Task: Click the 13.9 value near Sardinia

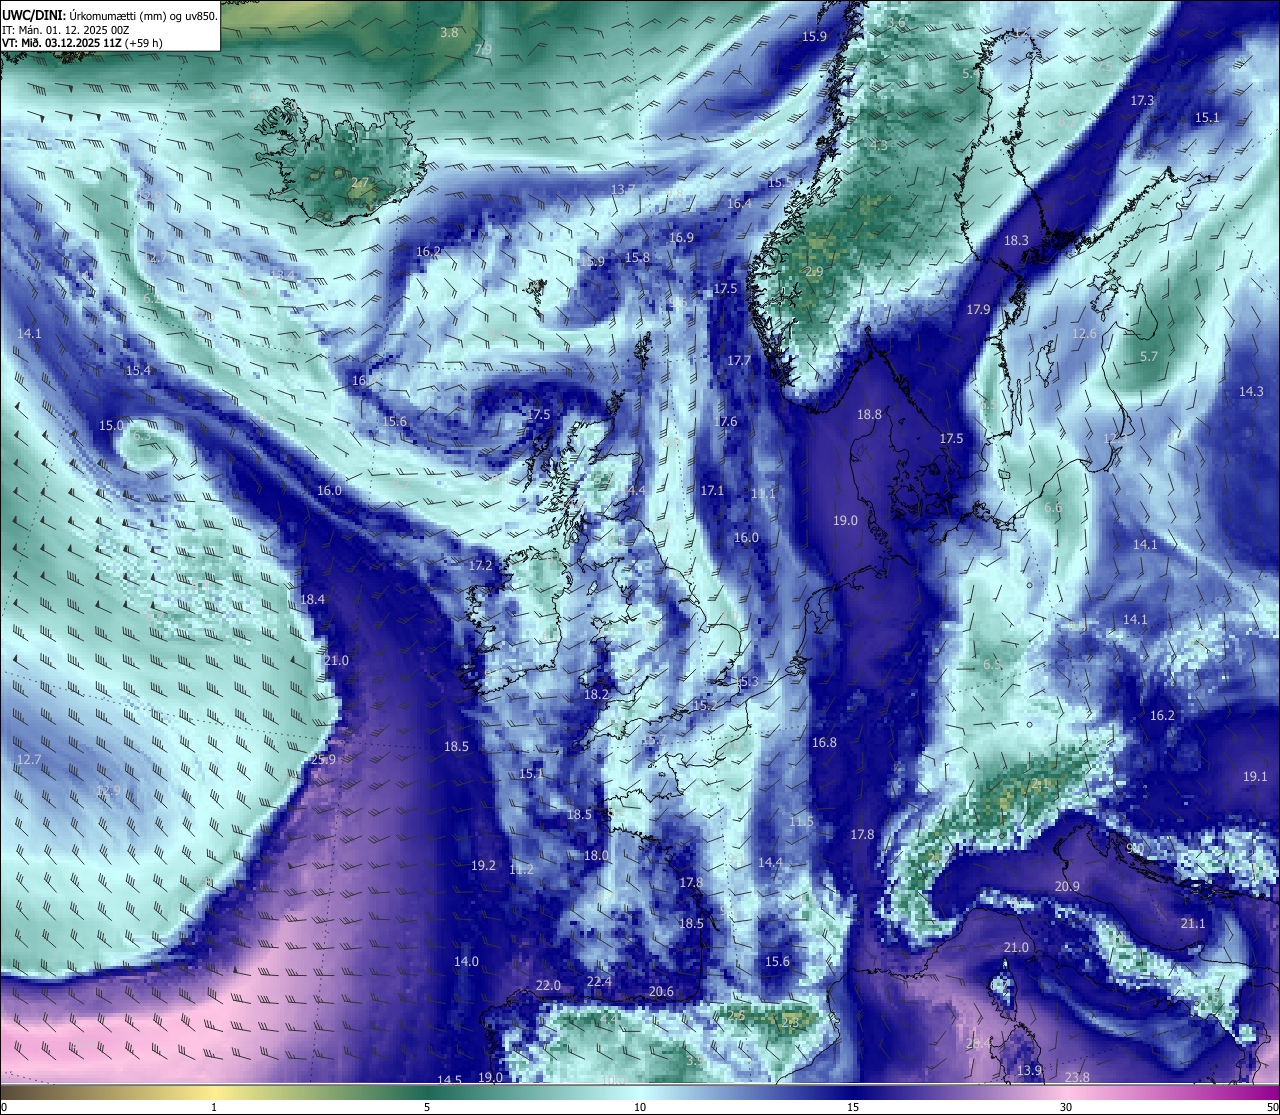Action: 1029,1071
